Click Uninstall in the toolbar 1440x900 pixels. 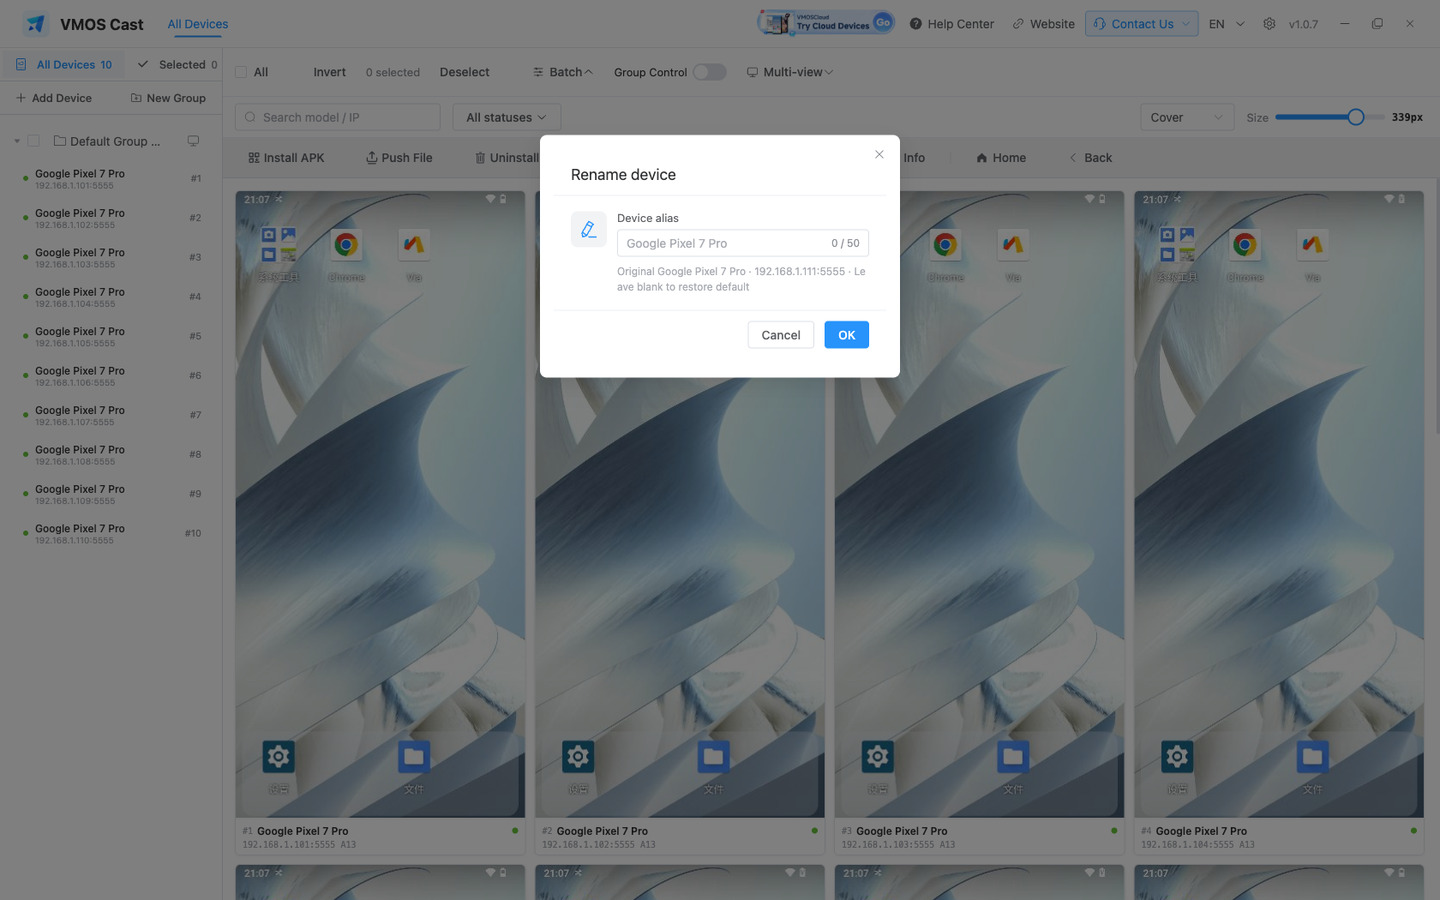click(x=507, y=158)
